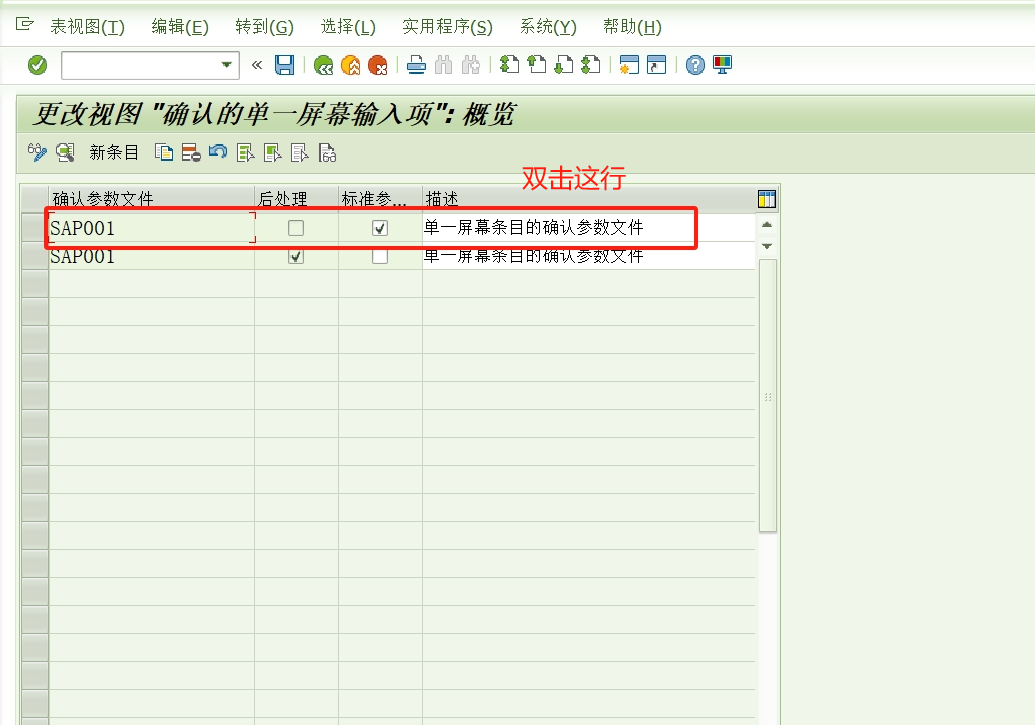This screenshot has height=725, width=1035.
Task: Click the Delete row icon
Action: point(191,153)
